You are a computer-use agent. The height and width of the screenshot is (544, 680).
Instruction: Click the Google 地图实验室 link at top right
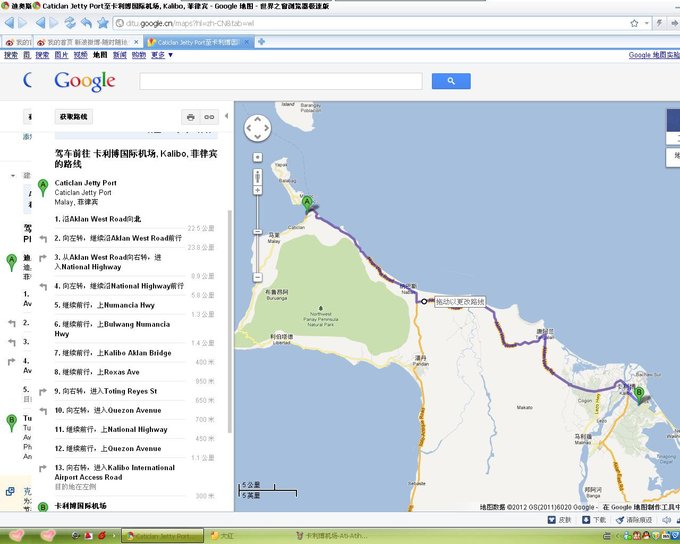coord(654,55)
